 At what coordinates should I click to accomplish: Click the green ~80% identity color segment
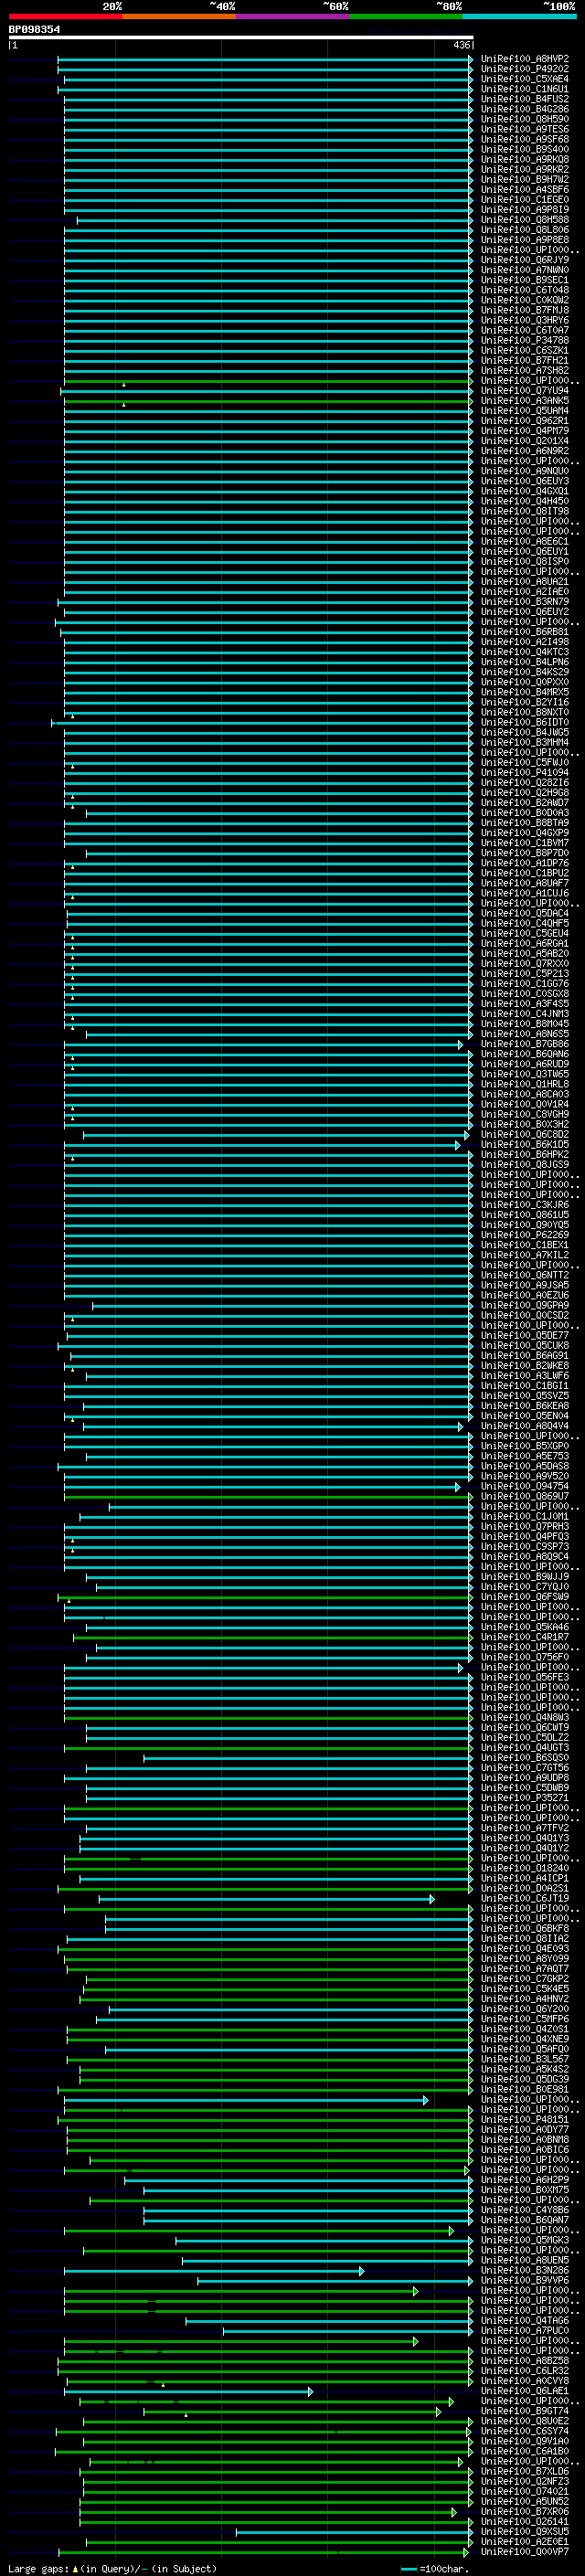pos(406,16)
